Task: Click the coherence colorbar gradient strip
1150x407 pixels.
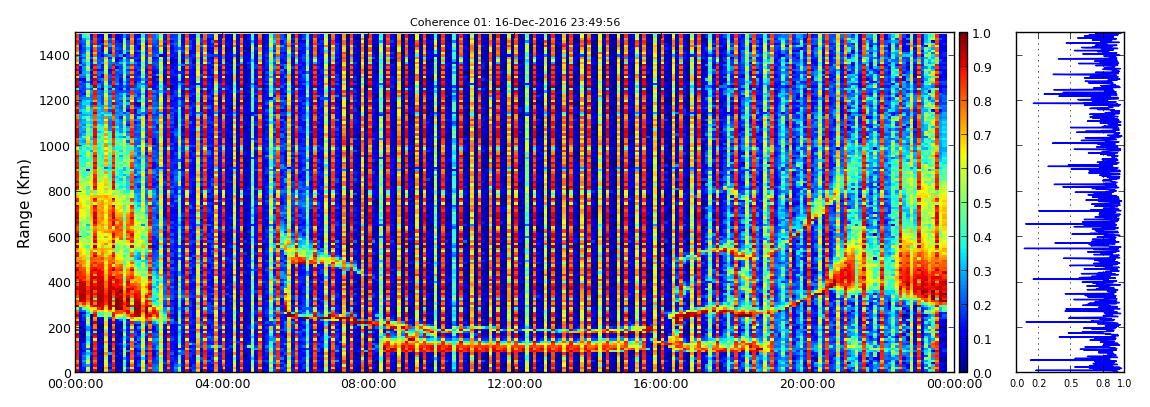Action: tap(964, 202)
